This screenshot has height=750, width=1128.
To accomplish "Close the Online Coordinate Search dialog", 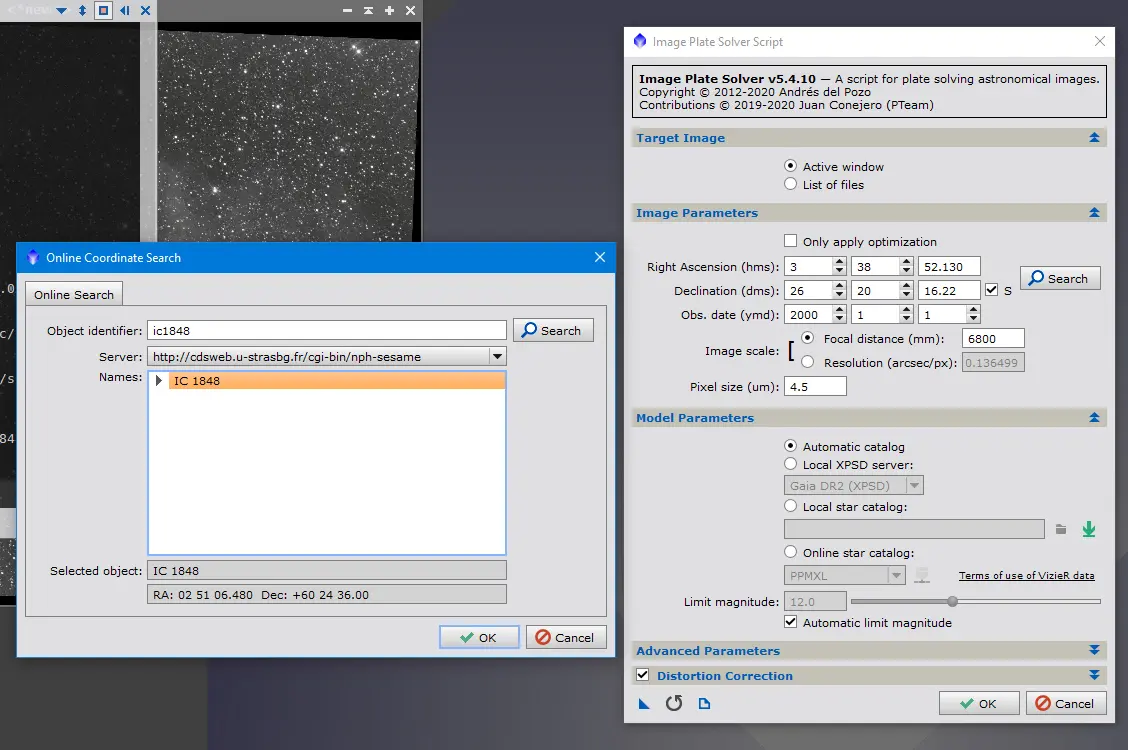I will pos(600,257).
